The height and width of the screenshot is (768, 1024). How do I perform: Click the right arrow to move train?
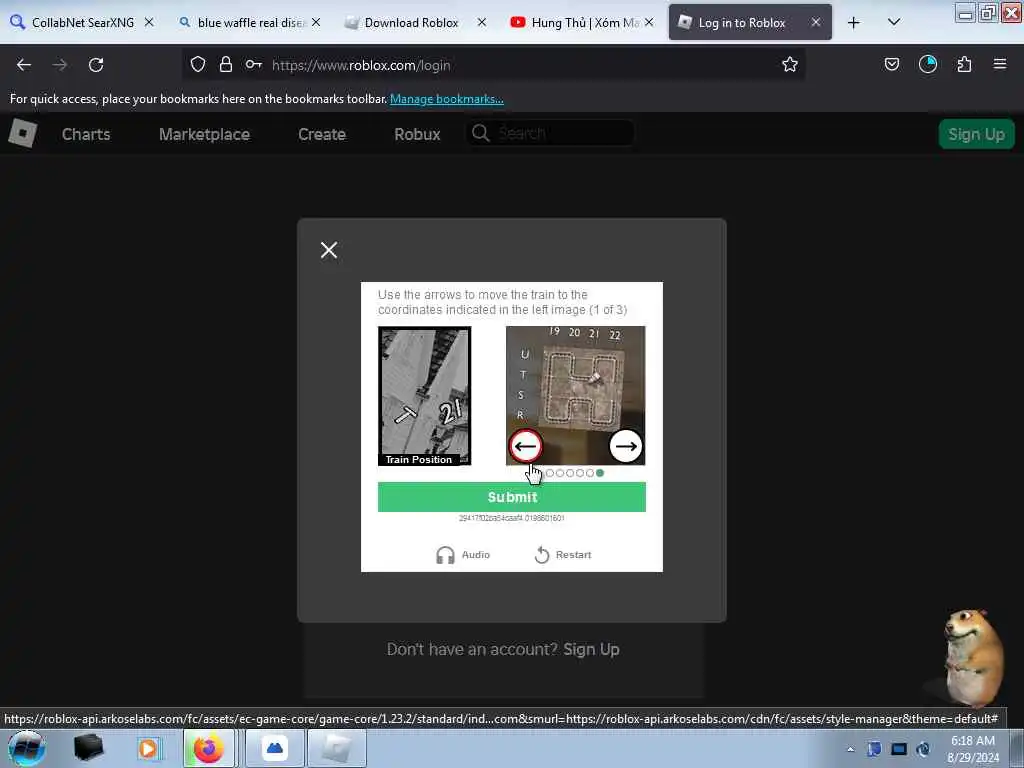pyautogui.click(x=626, y=446)
